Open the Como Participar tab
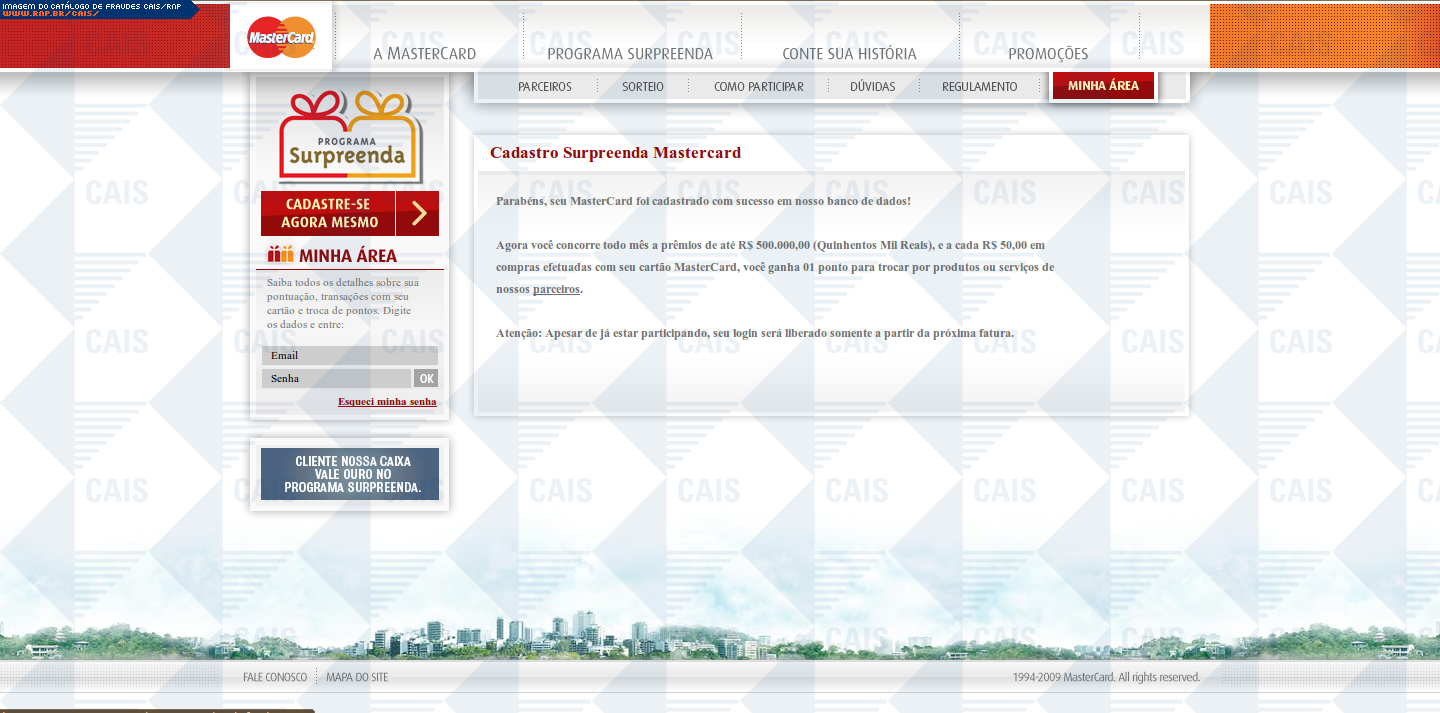The width and height of the screenshot is (1440, 713). [758, 87]
